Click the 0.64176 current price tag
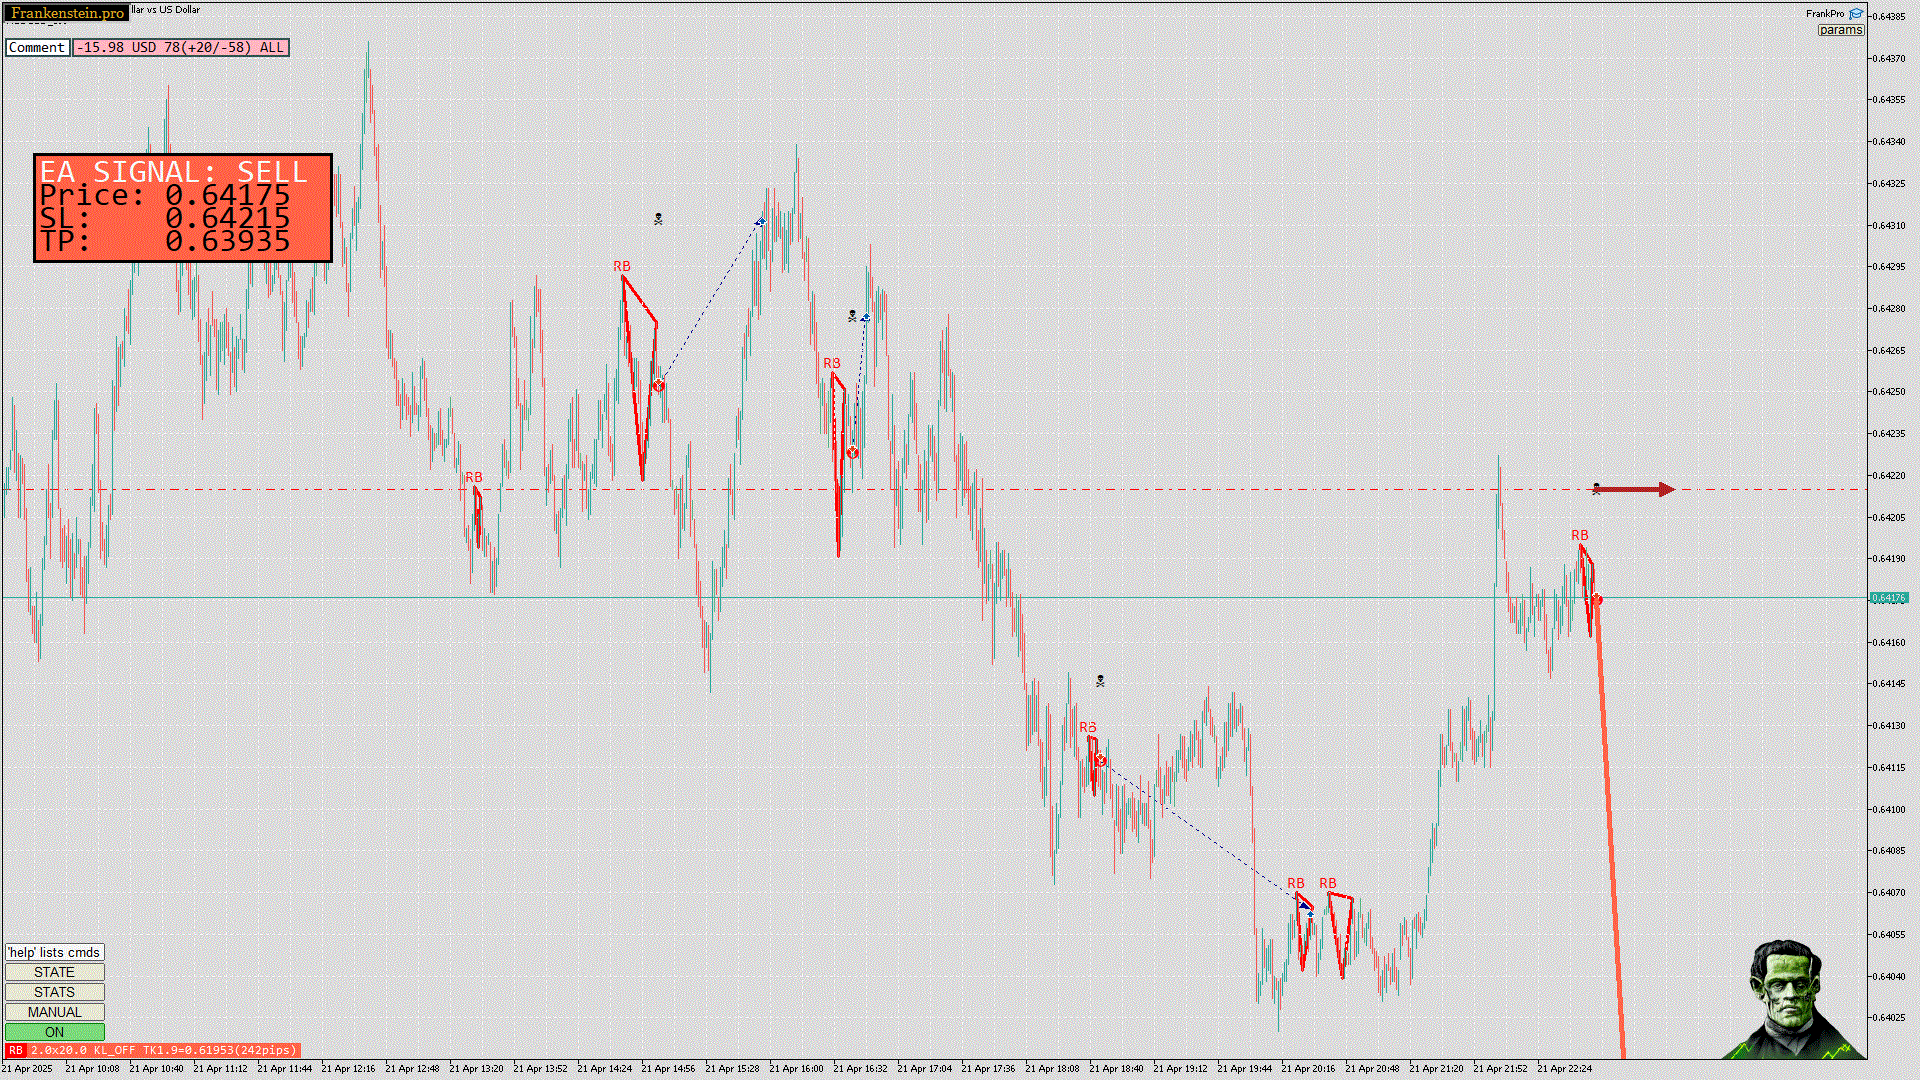This screenshot has width=1920, height=1080. 1888,598
